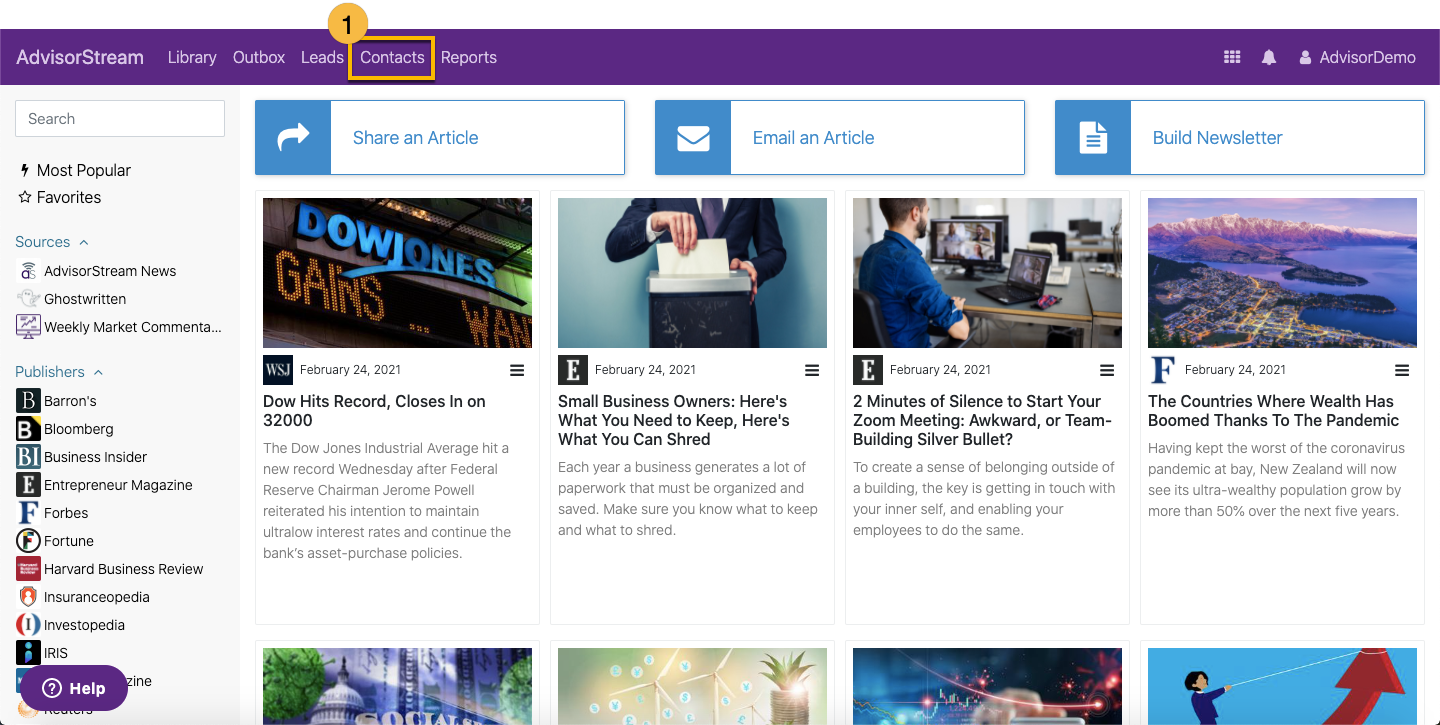Click the Barron's publisher name
This screenshot has width=1440, height=725.
pyautogui.click(x=70, y=401)
